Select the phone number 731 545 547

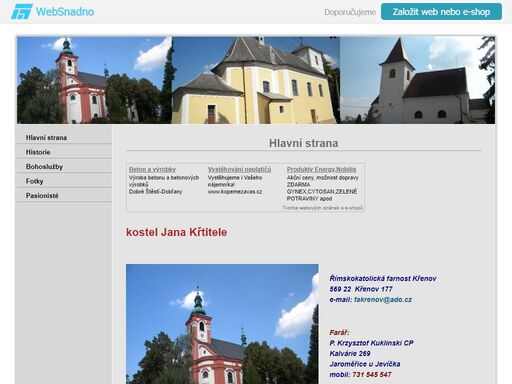pyautogui.click(x=372, y=375)
